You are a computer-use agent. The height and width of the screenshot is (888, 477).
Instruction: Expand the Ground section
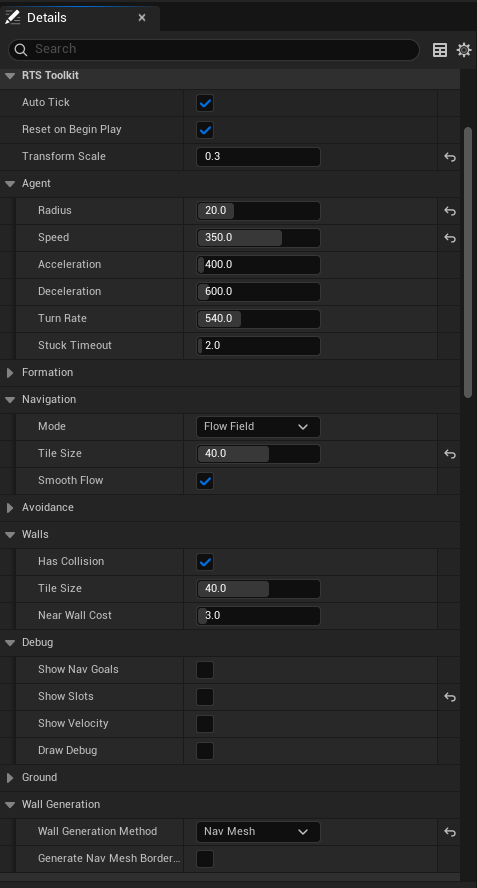(10, 778)
